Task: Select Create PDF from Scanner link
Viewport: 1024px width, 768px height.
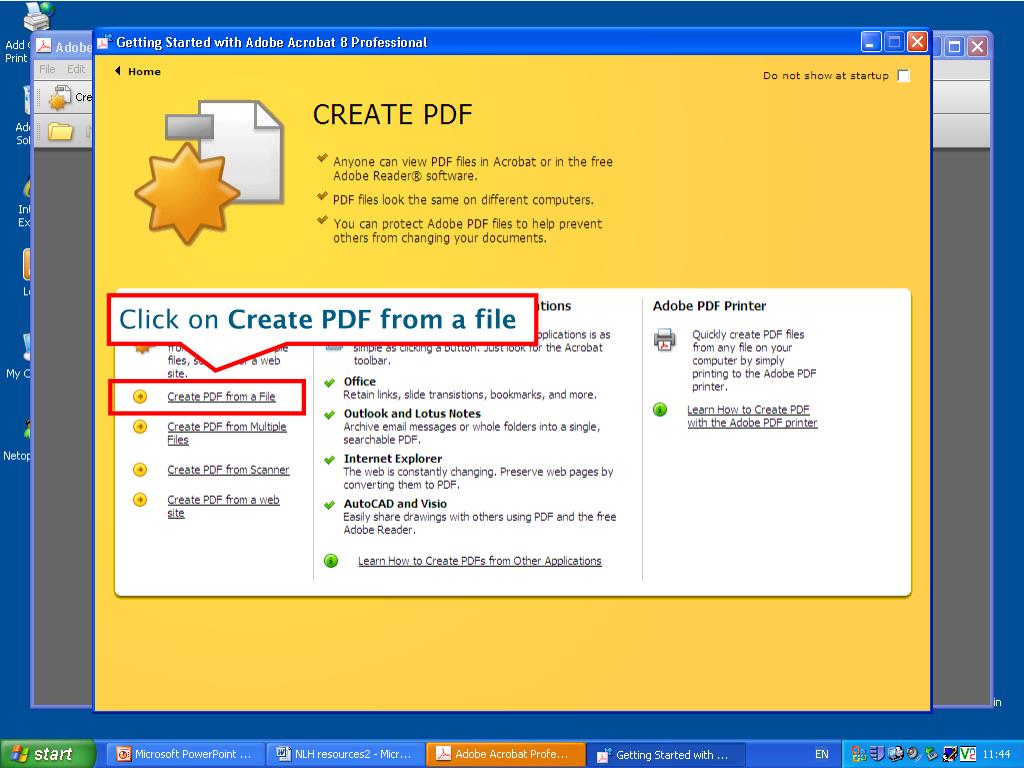Action: 228,470
